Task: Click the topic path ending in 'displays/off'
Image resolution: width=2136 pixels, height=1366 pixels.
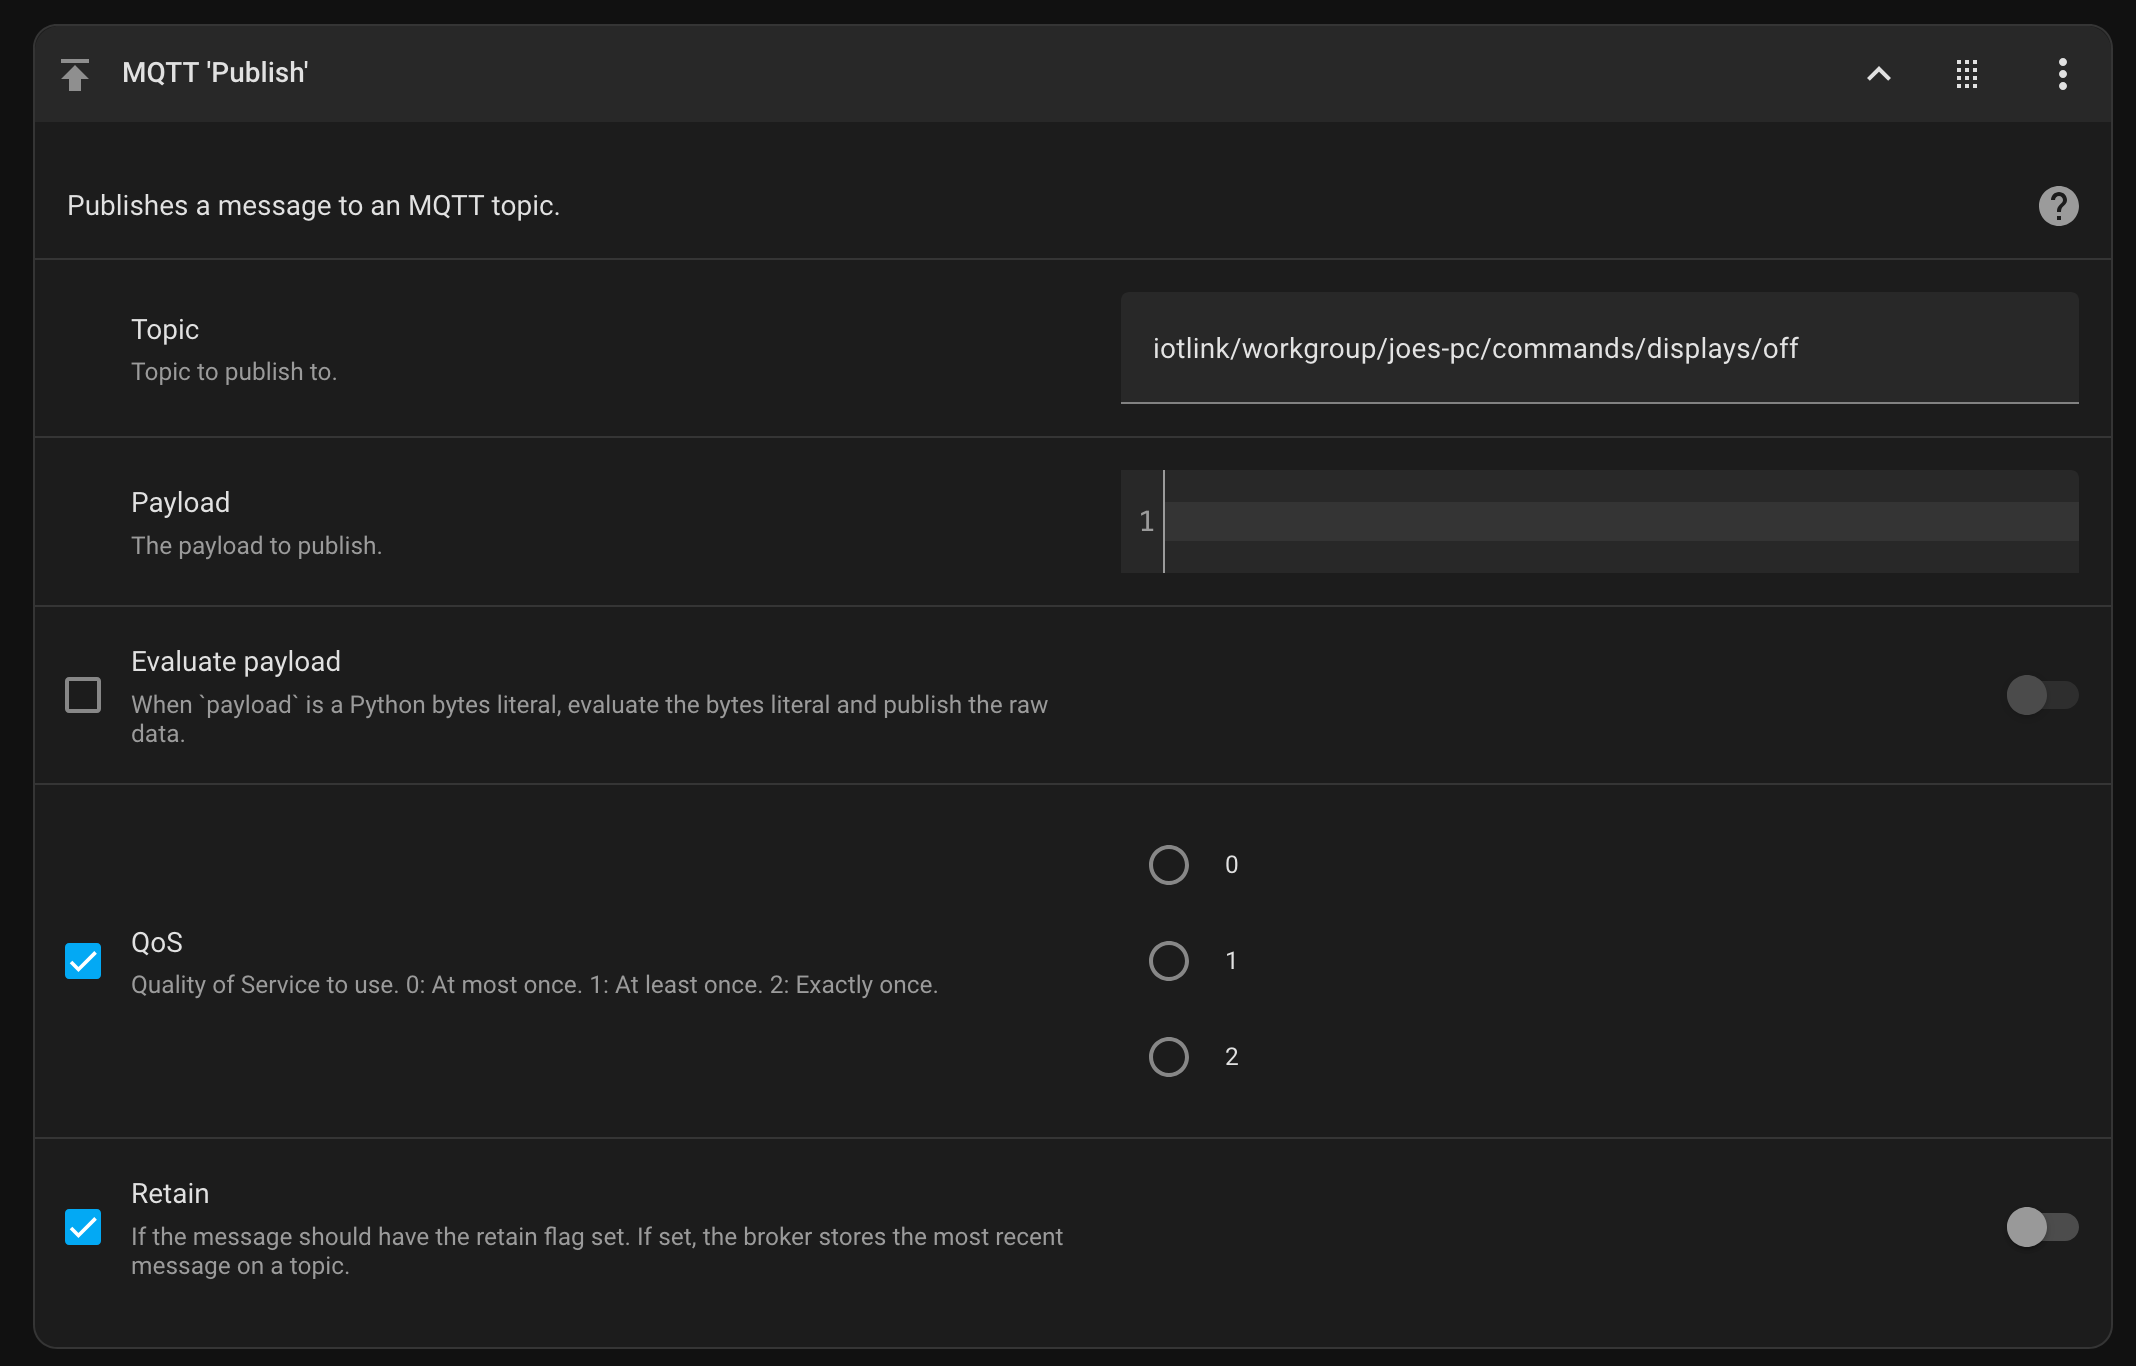Action: pyautogui.click(x=1475, y=348)
